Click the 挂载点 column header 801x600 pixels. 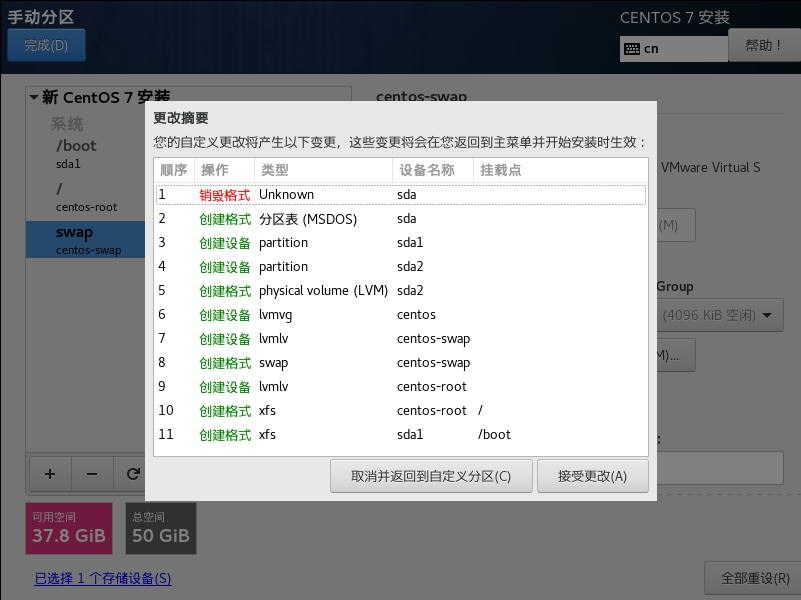[560, 170]
